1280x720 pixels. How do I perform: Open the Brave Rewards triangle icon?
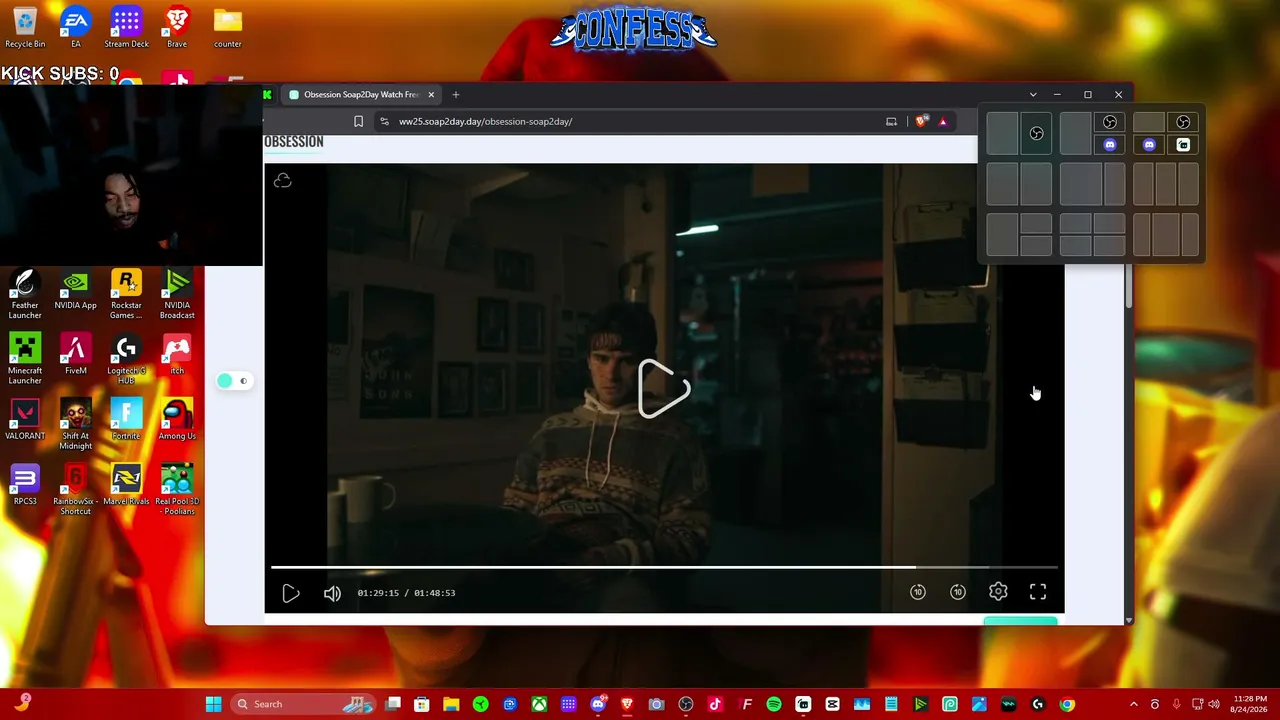tap(942, 121)
